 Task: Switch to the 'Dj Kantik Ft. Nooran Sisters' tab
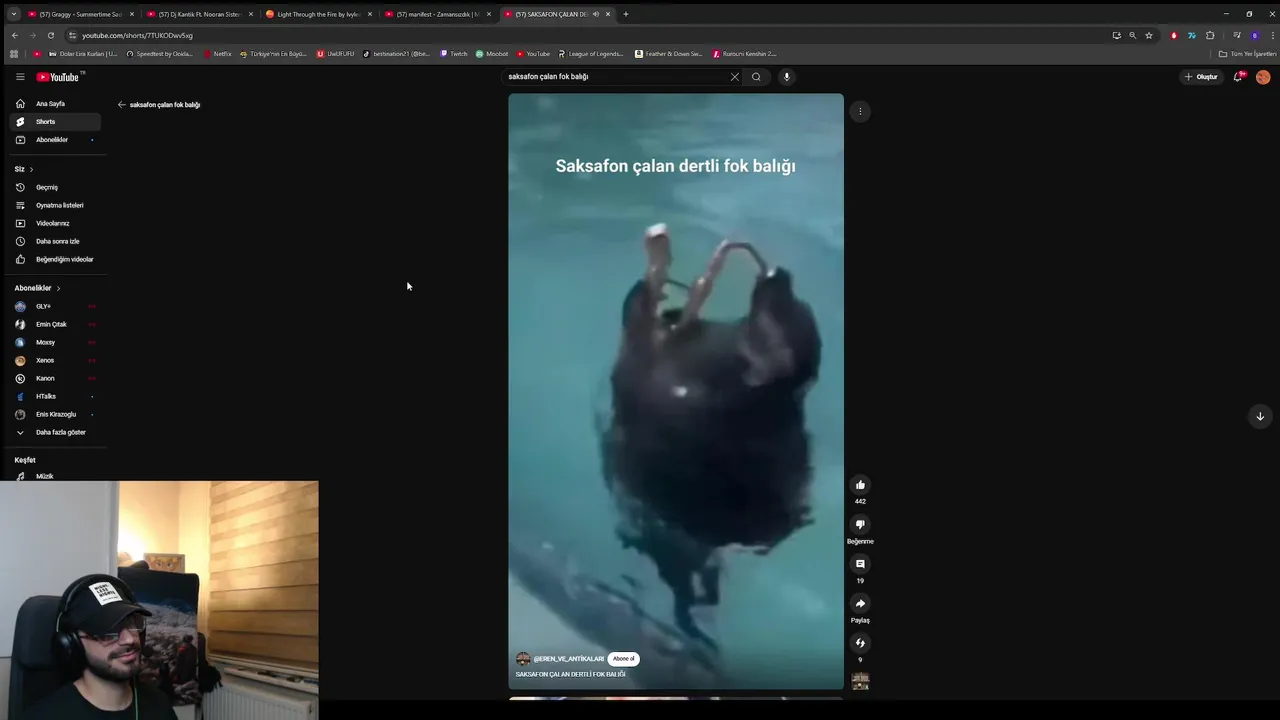(199, 14)
